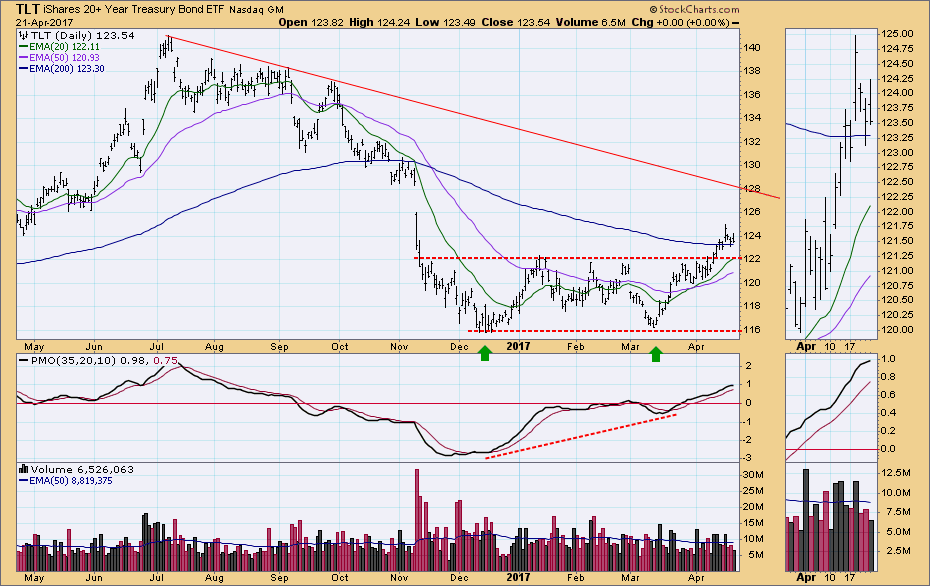
Task: Click the red dashed resistance line at 122
Action: tap(577, 258)
